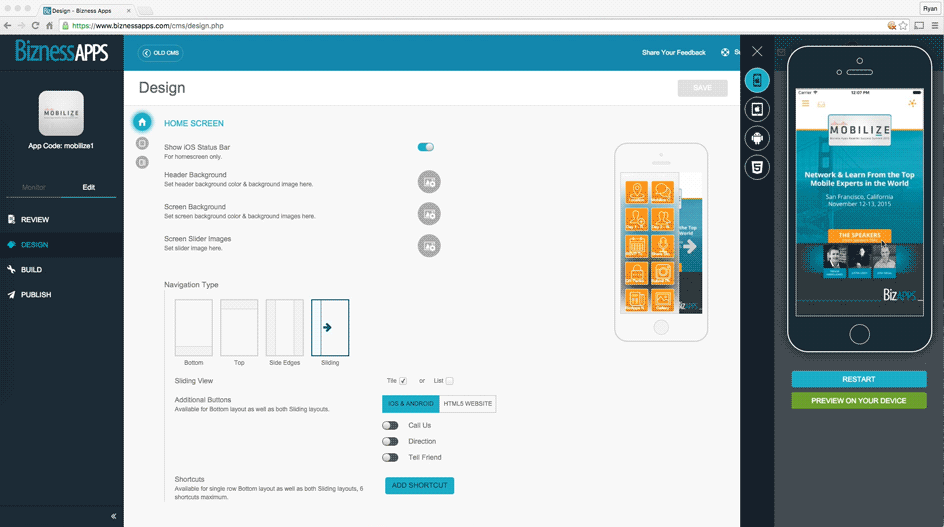Click the Ryan profile button in browser
The image size is (944, 527).
pyautogui.click(x=930, y=8)
